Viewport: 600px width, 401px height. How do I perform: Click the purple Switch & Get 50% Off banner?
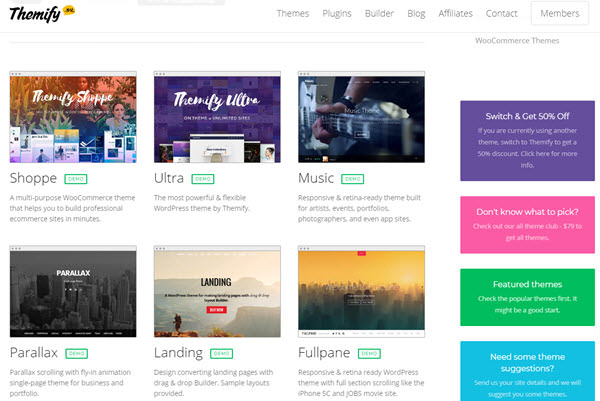tap(527, 141)
